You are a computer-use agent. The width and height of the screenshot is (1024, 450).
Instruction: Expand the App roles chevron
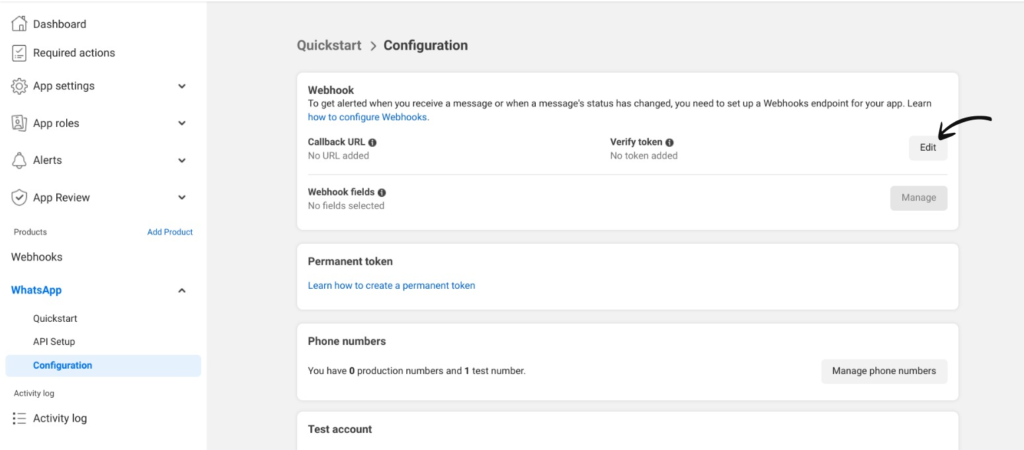182,123
